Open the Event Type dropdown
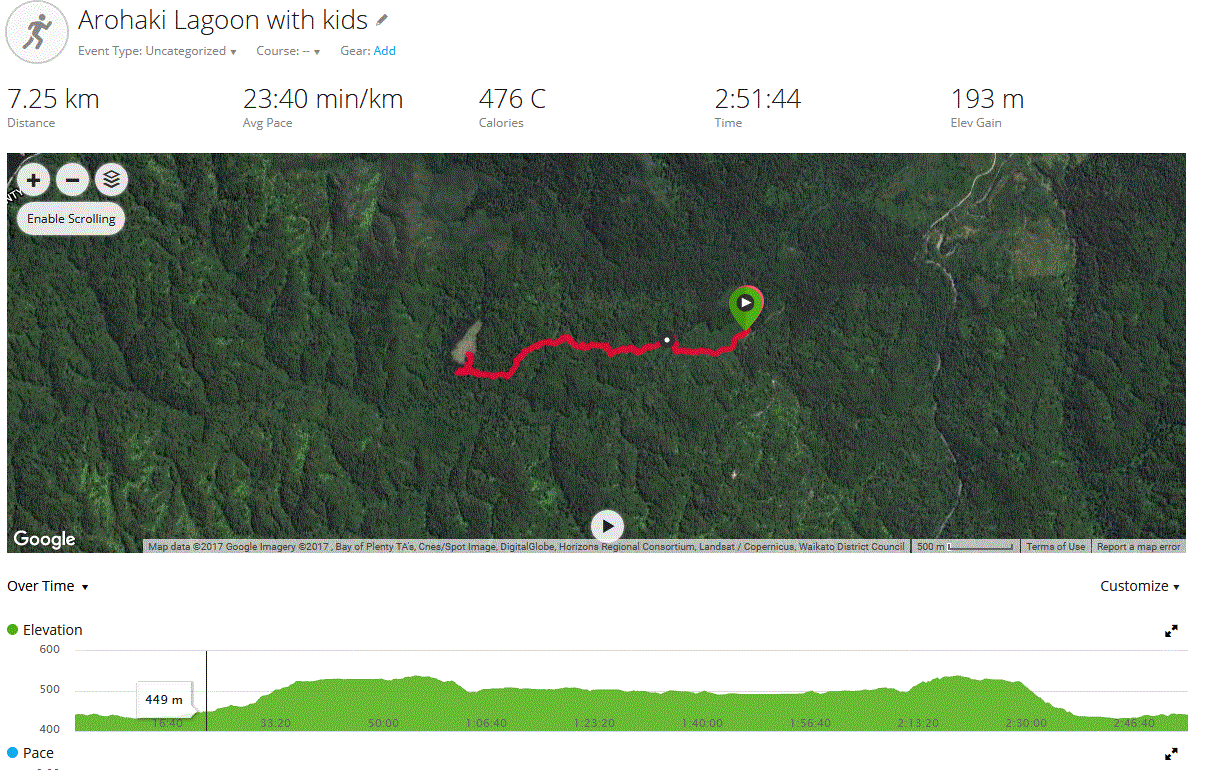Viewport: 1215px width, 770px height. tap(157, 51)
